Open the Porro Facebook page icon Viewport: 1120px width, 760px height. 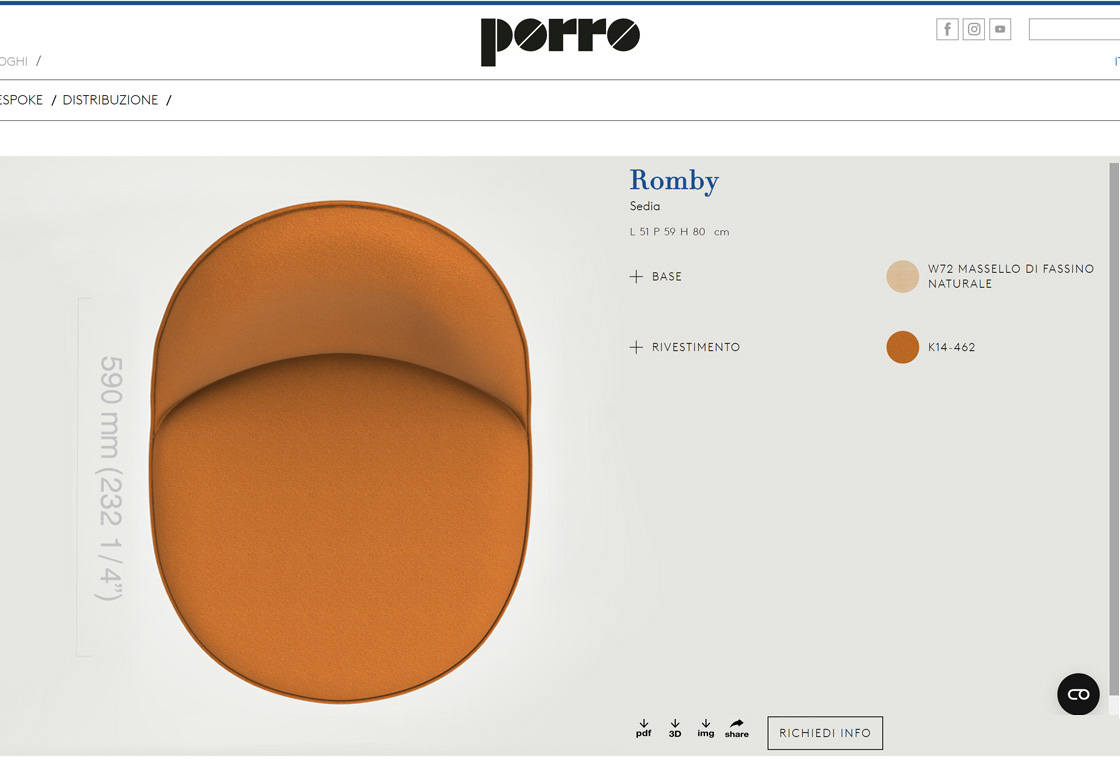pyautogui.click(x=947, y=29)
